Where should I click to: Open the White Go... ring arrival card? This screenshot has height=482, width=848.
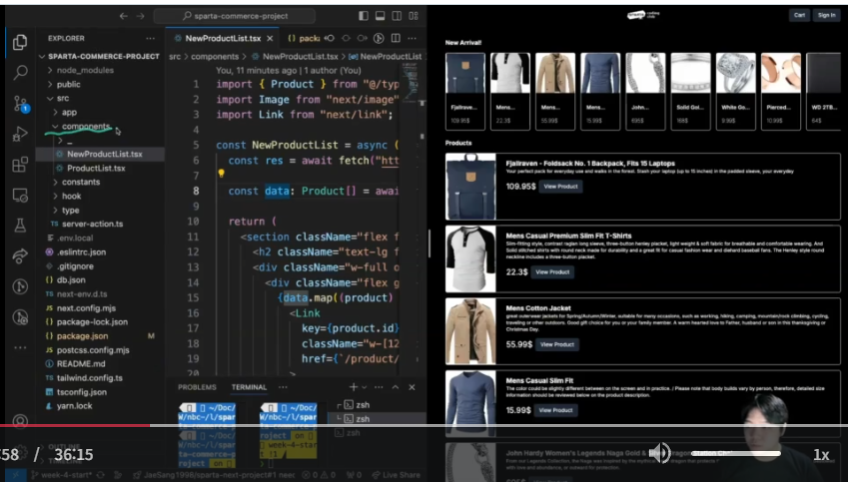pos(736,91)
